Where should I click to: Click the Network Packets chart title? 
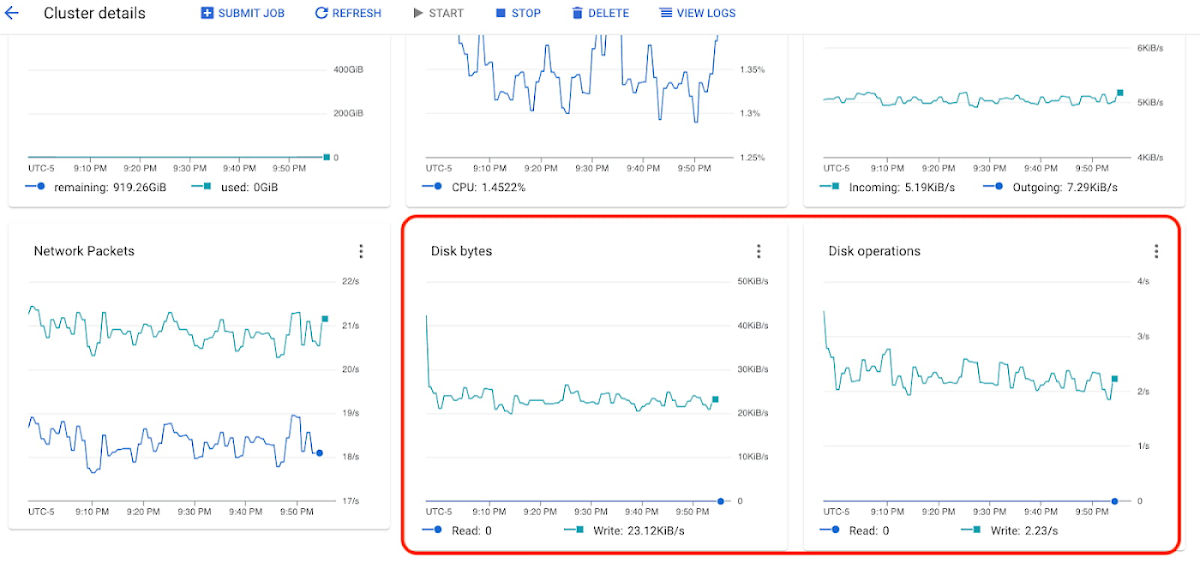pos(84,251)
